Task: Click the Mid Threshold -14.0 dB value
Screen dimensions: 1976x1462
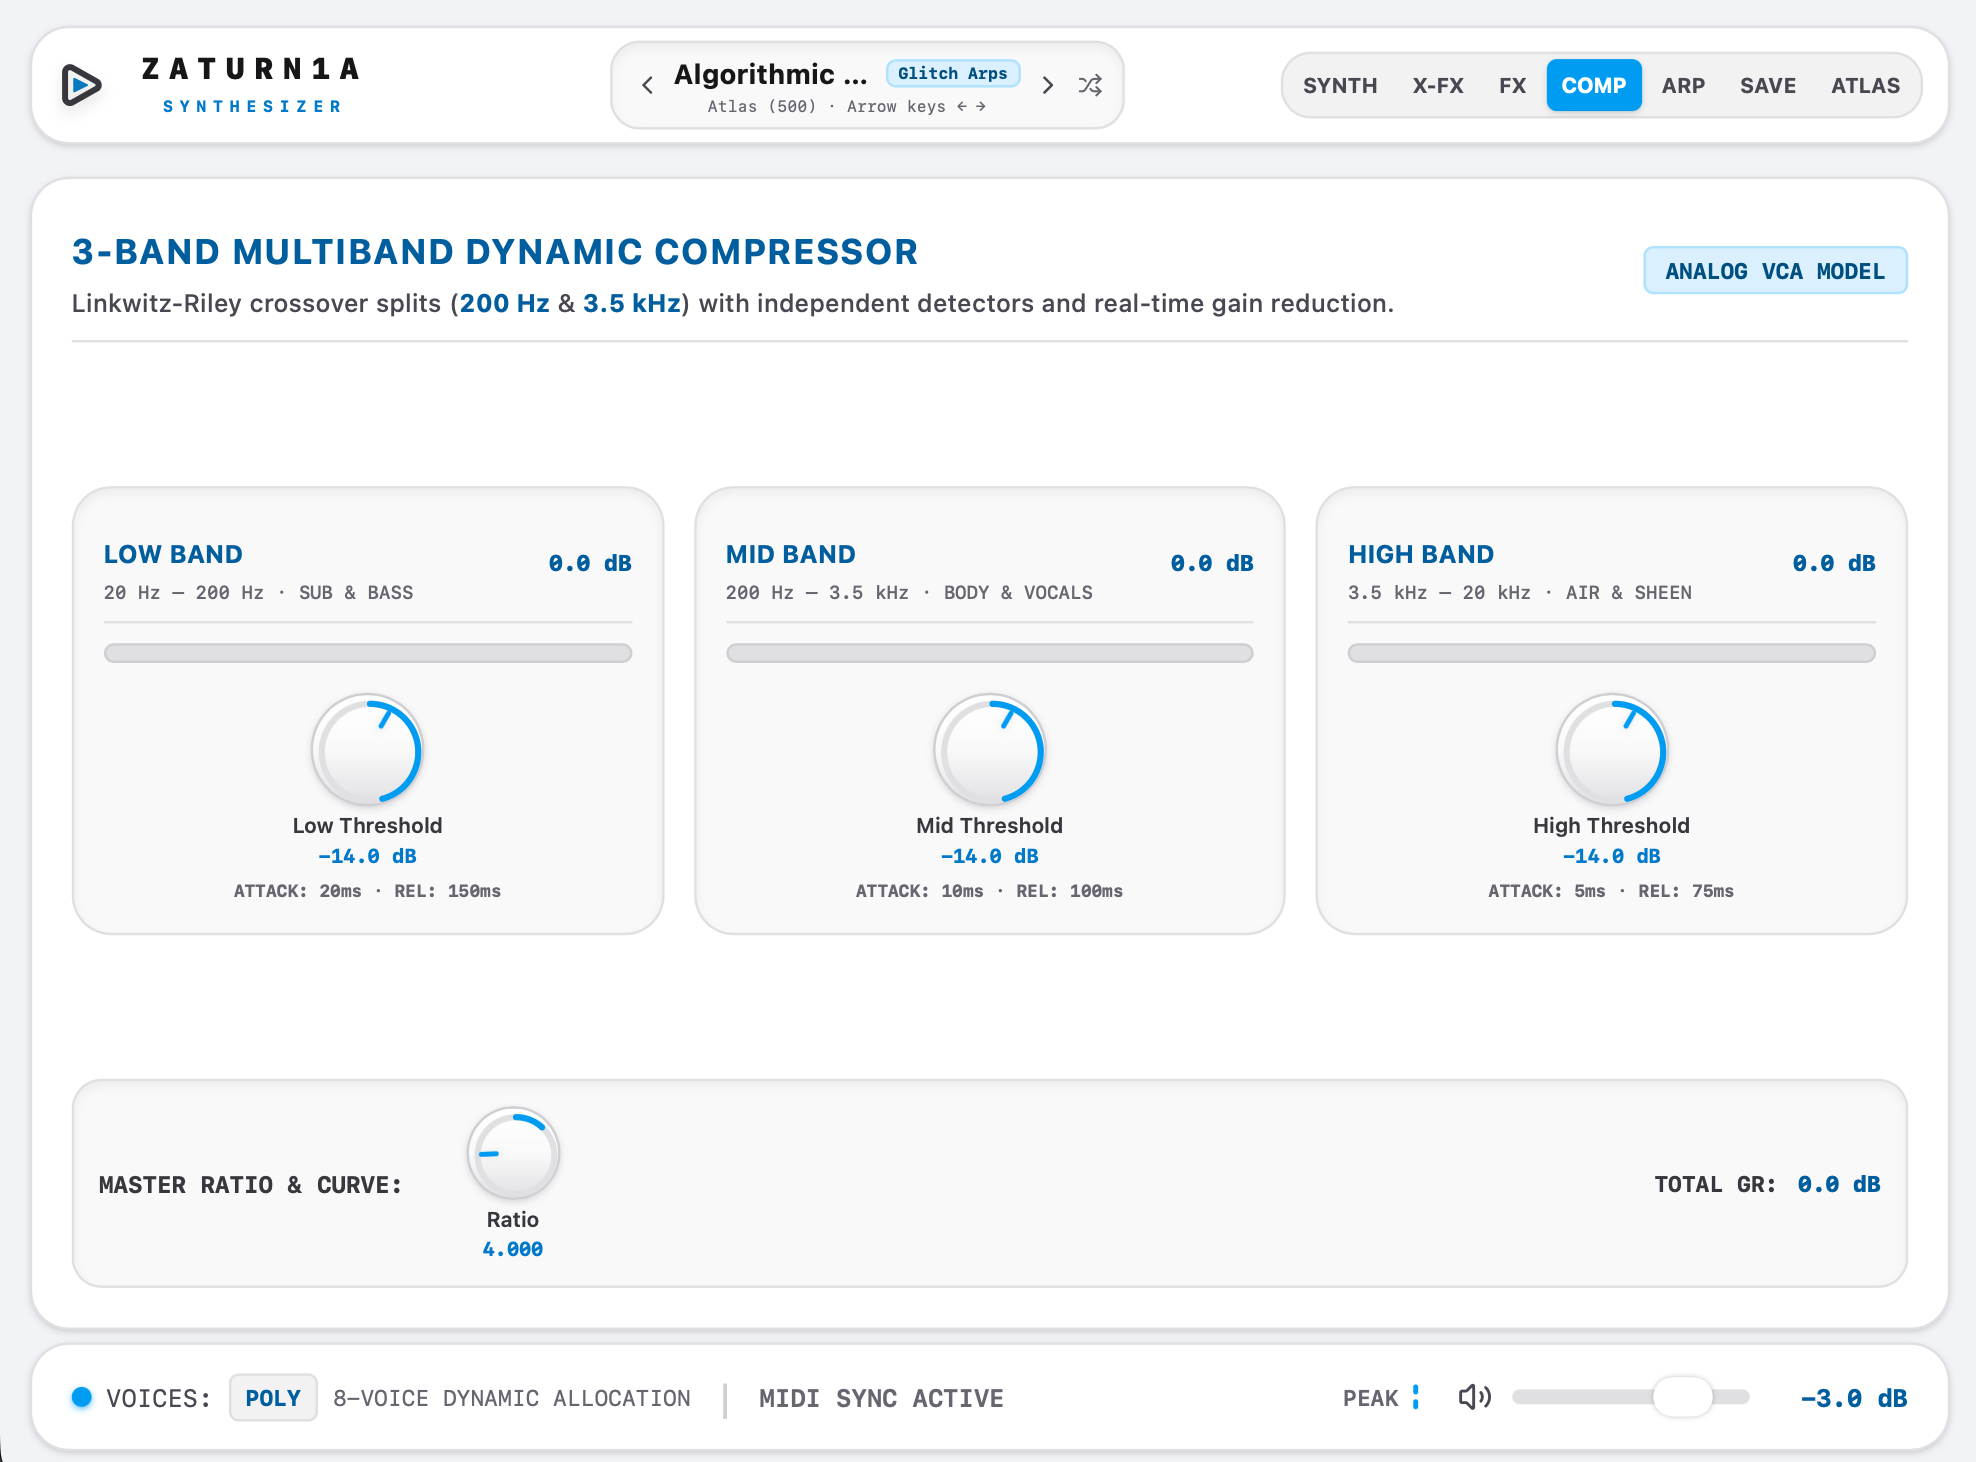Action: click(990, 856)
